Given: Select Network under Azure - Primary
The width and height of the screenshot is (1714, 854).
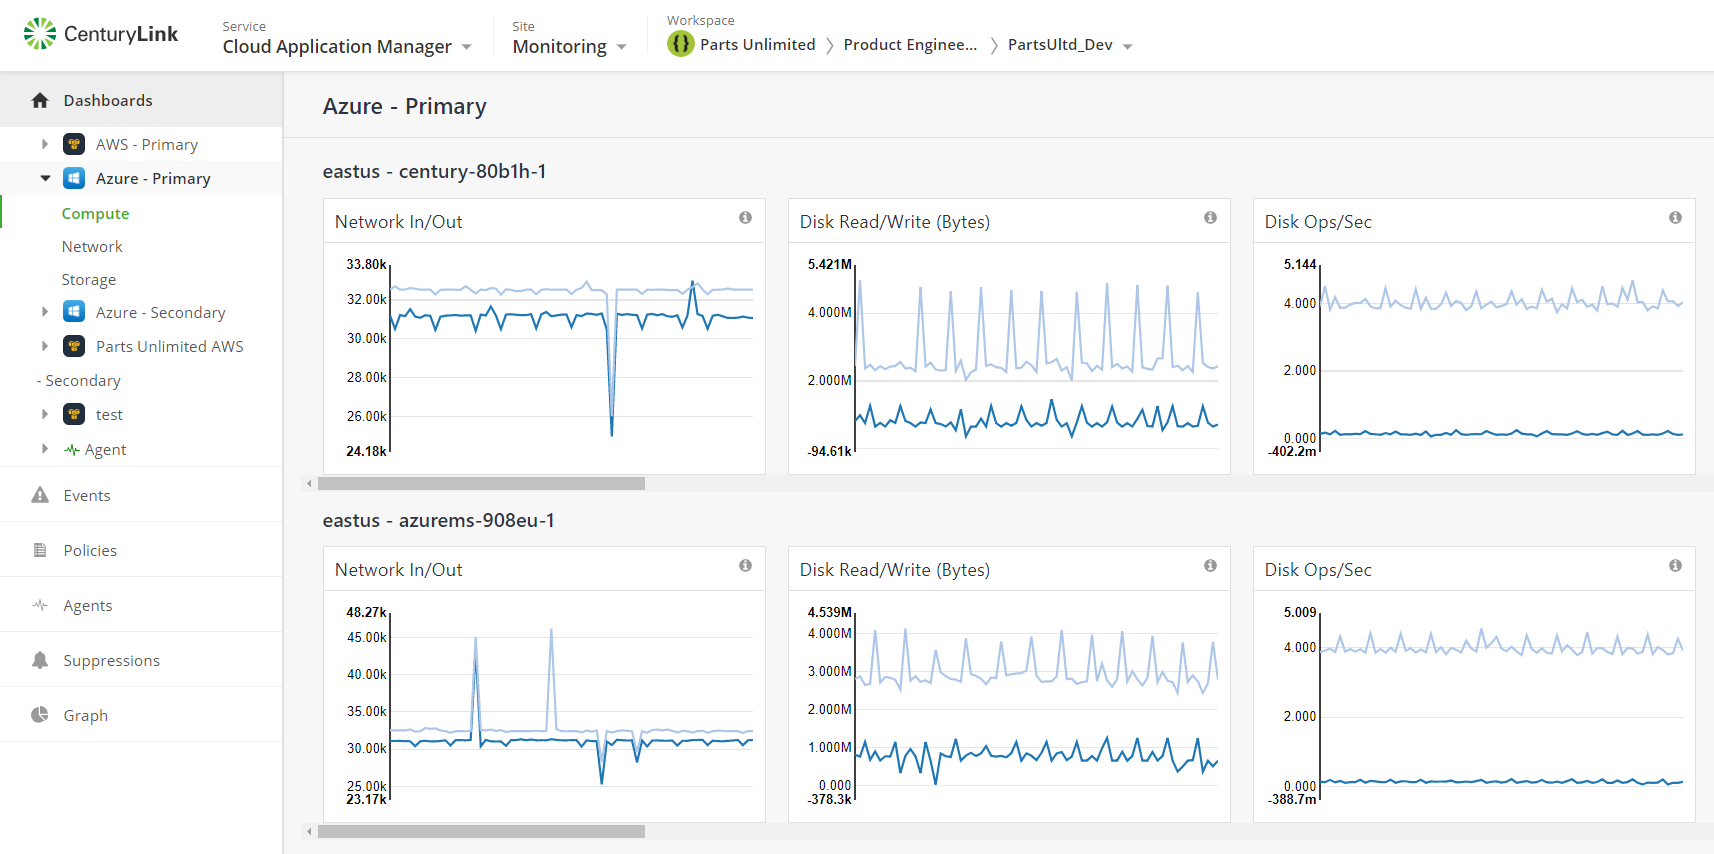Looking at the screenshot, I should pos(92,246).
